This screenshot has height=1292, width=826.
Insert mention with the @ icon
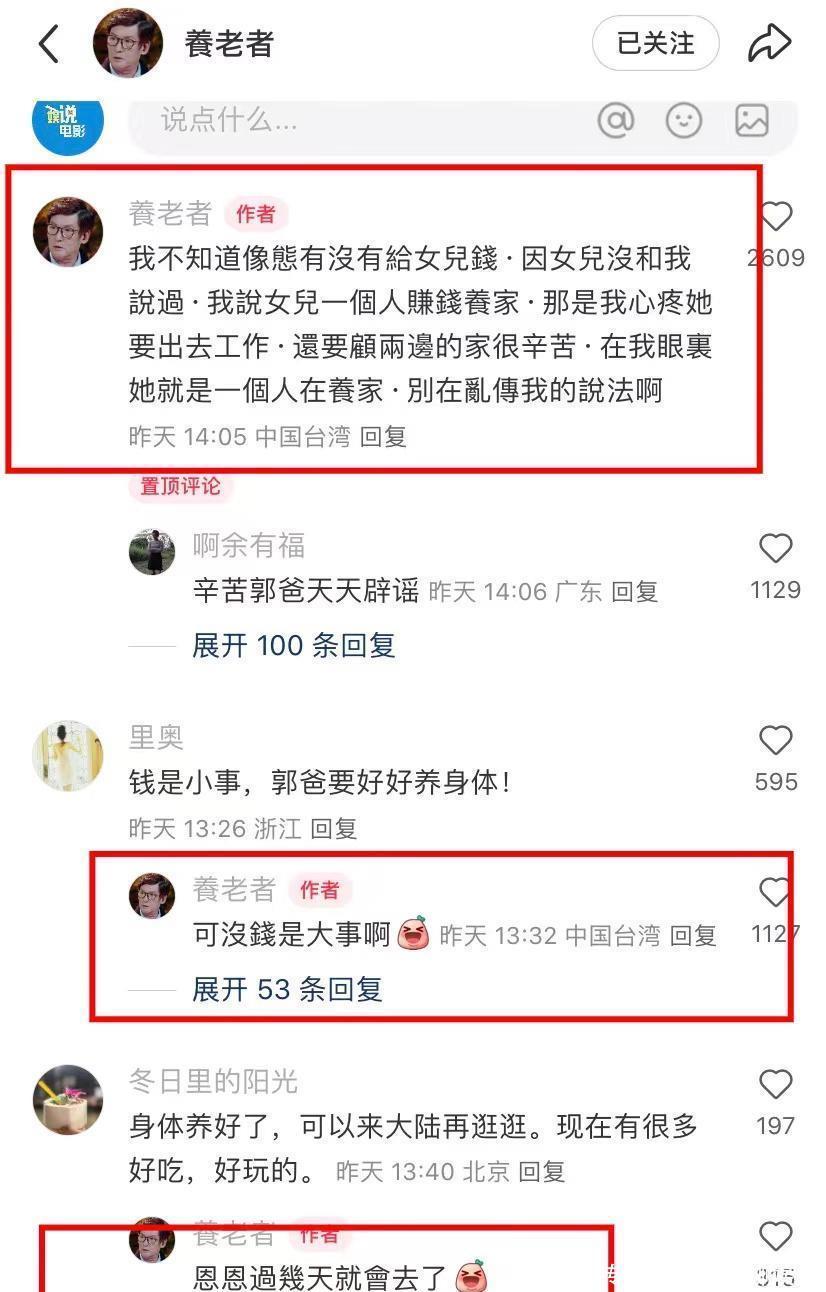pos(616,121)
